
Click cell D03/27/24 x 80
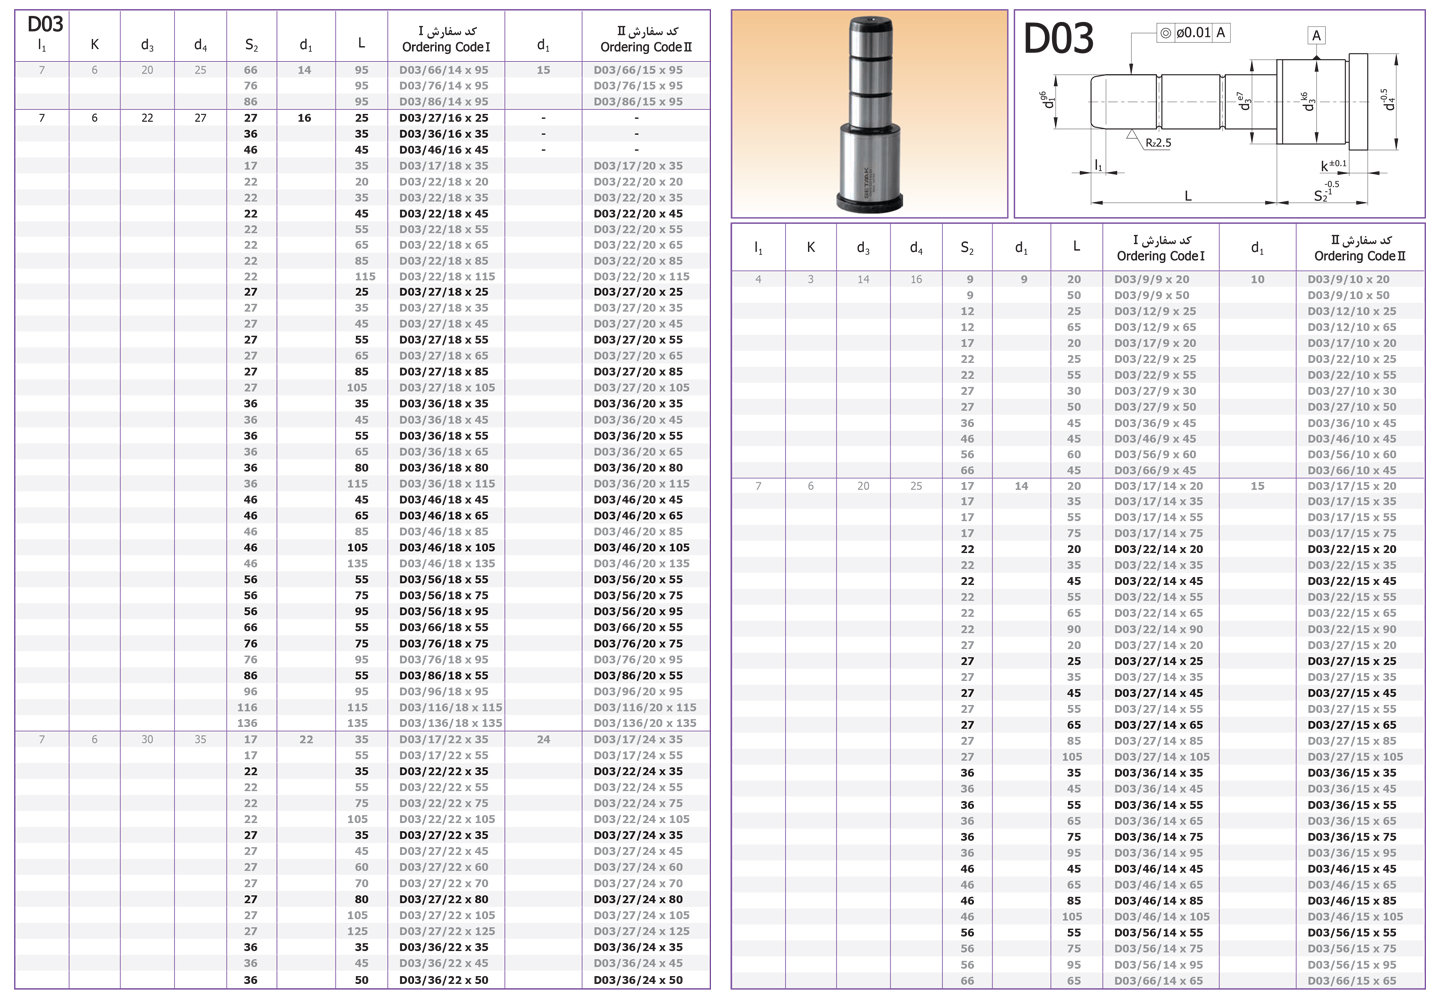[638, 900]
